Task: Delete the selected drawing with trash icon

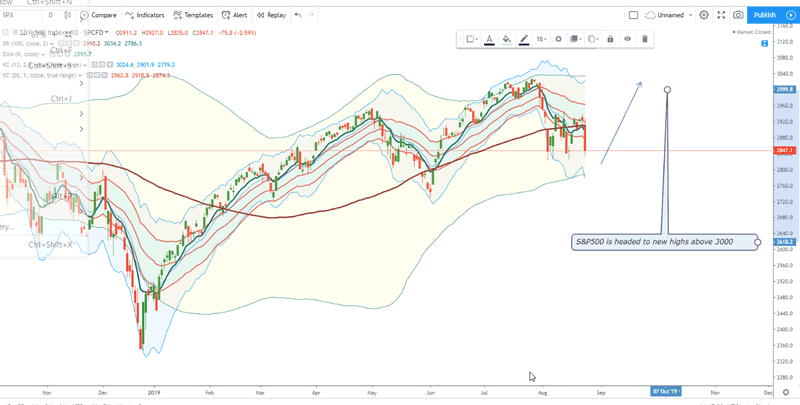Action: [x=645, y=39]
